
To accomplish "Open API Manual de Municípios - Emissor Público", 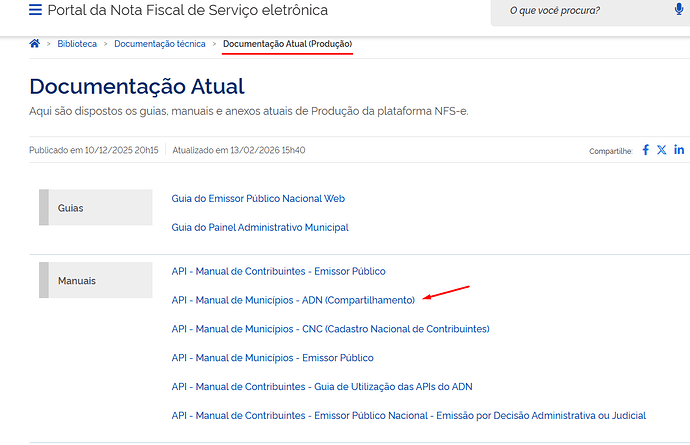I will pyautogui.click(x=272, y=358).
